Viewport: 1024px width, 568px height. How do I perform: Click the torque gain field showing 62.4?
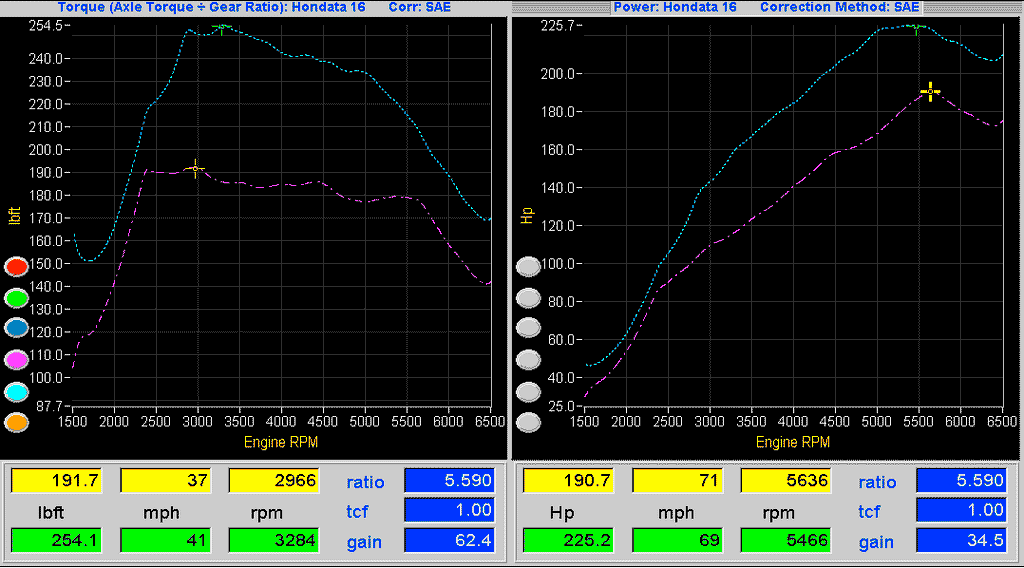tap(449, 541)
